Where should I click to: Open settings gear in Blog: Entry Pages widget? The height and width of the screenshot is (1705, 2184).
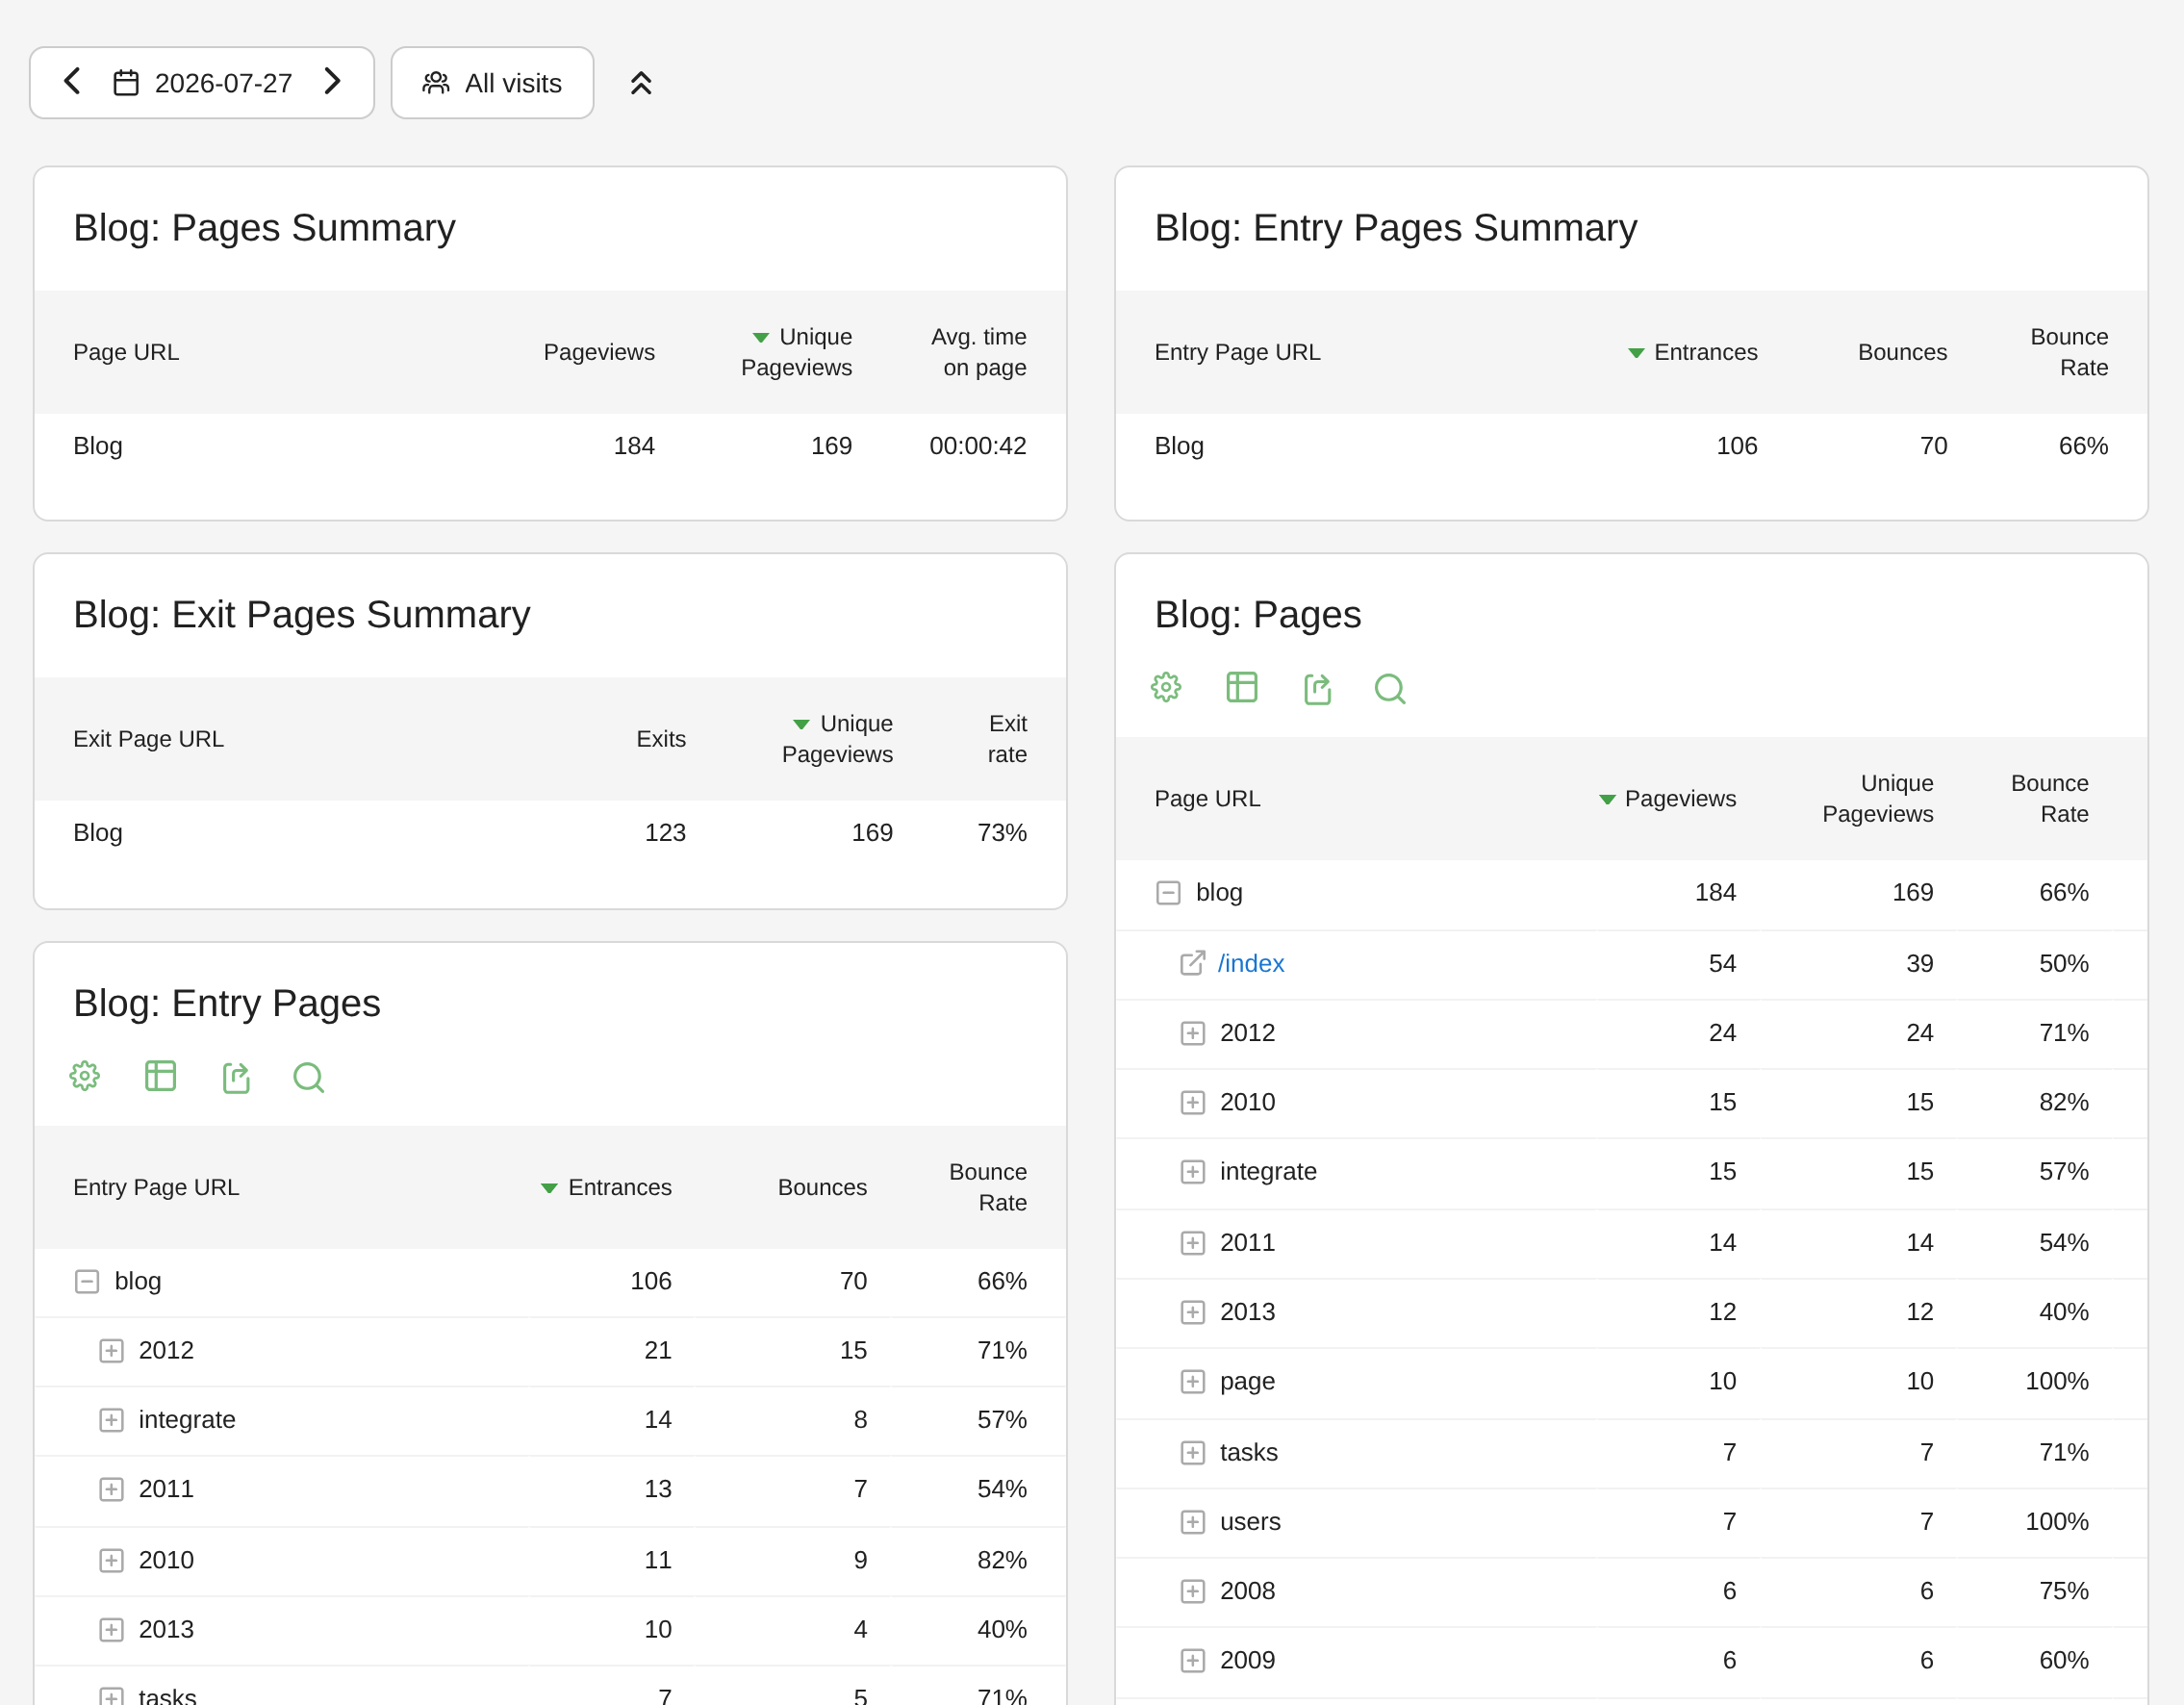tap(85, 1076)
